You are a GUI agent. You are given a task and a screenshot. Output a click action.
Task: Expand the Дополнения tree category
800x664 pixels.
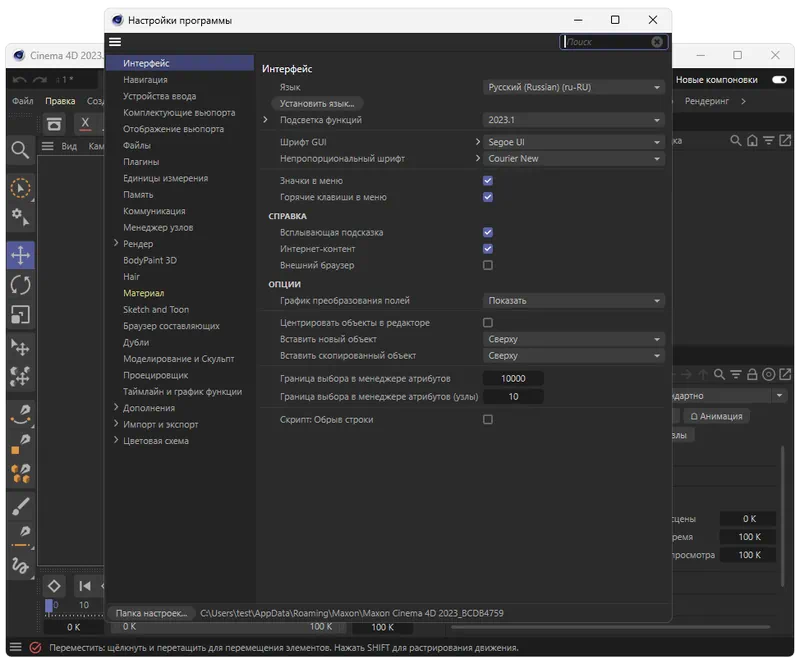[116, 407]
